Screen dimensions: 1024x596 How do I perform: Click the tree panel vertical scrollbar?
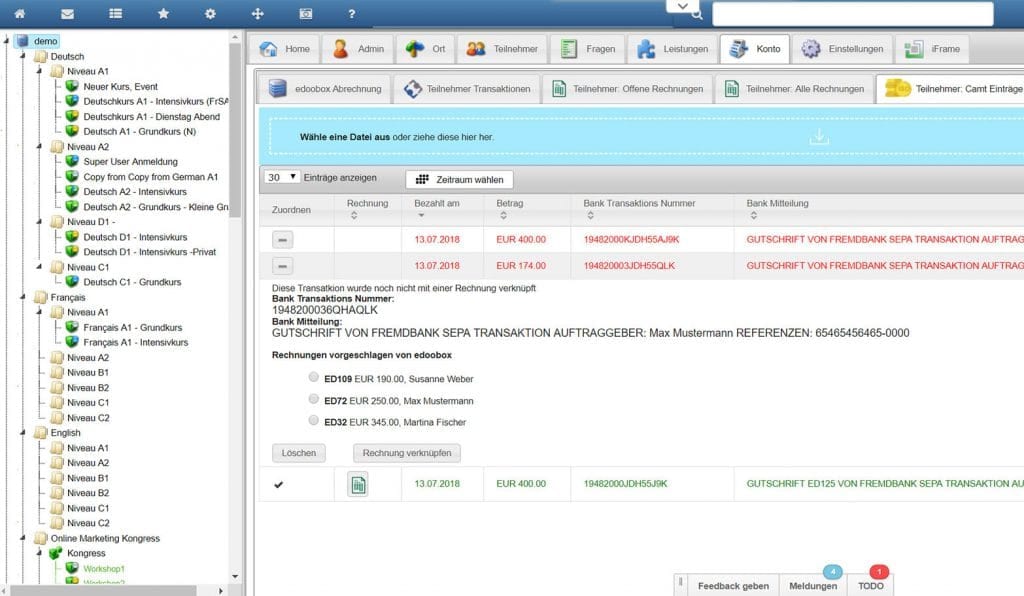click(235, 131)
